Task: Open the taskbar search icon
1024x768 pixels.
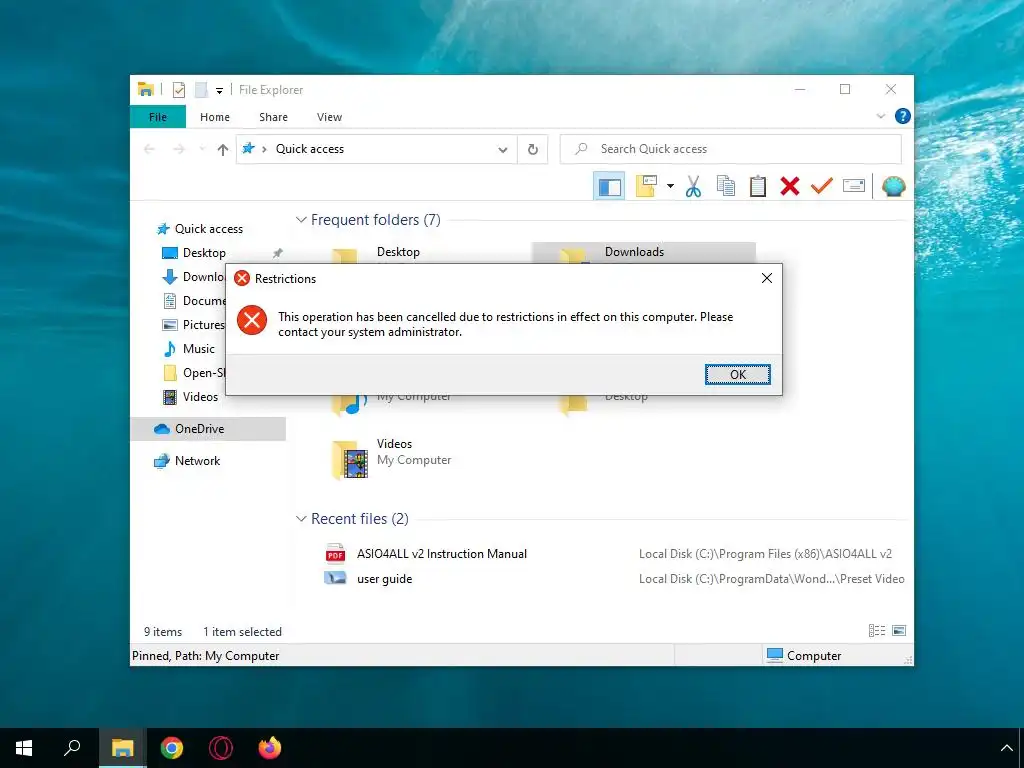Action: (x=72, y=748)
